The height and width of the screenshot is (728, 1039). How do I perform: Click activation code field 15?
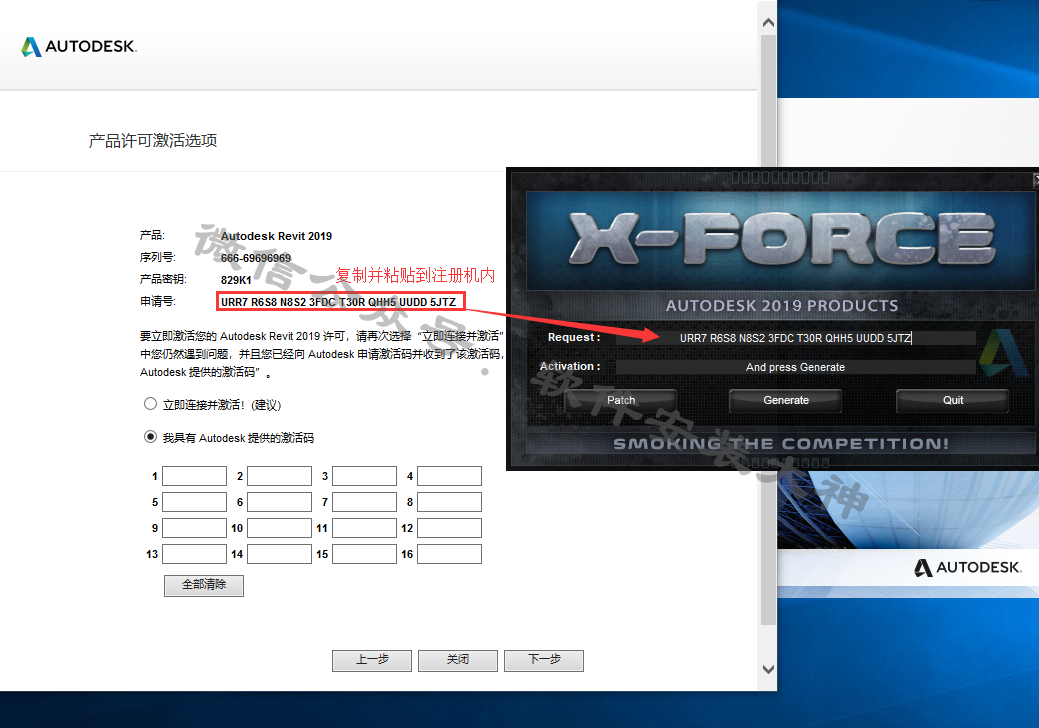364,554
